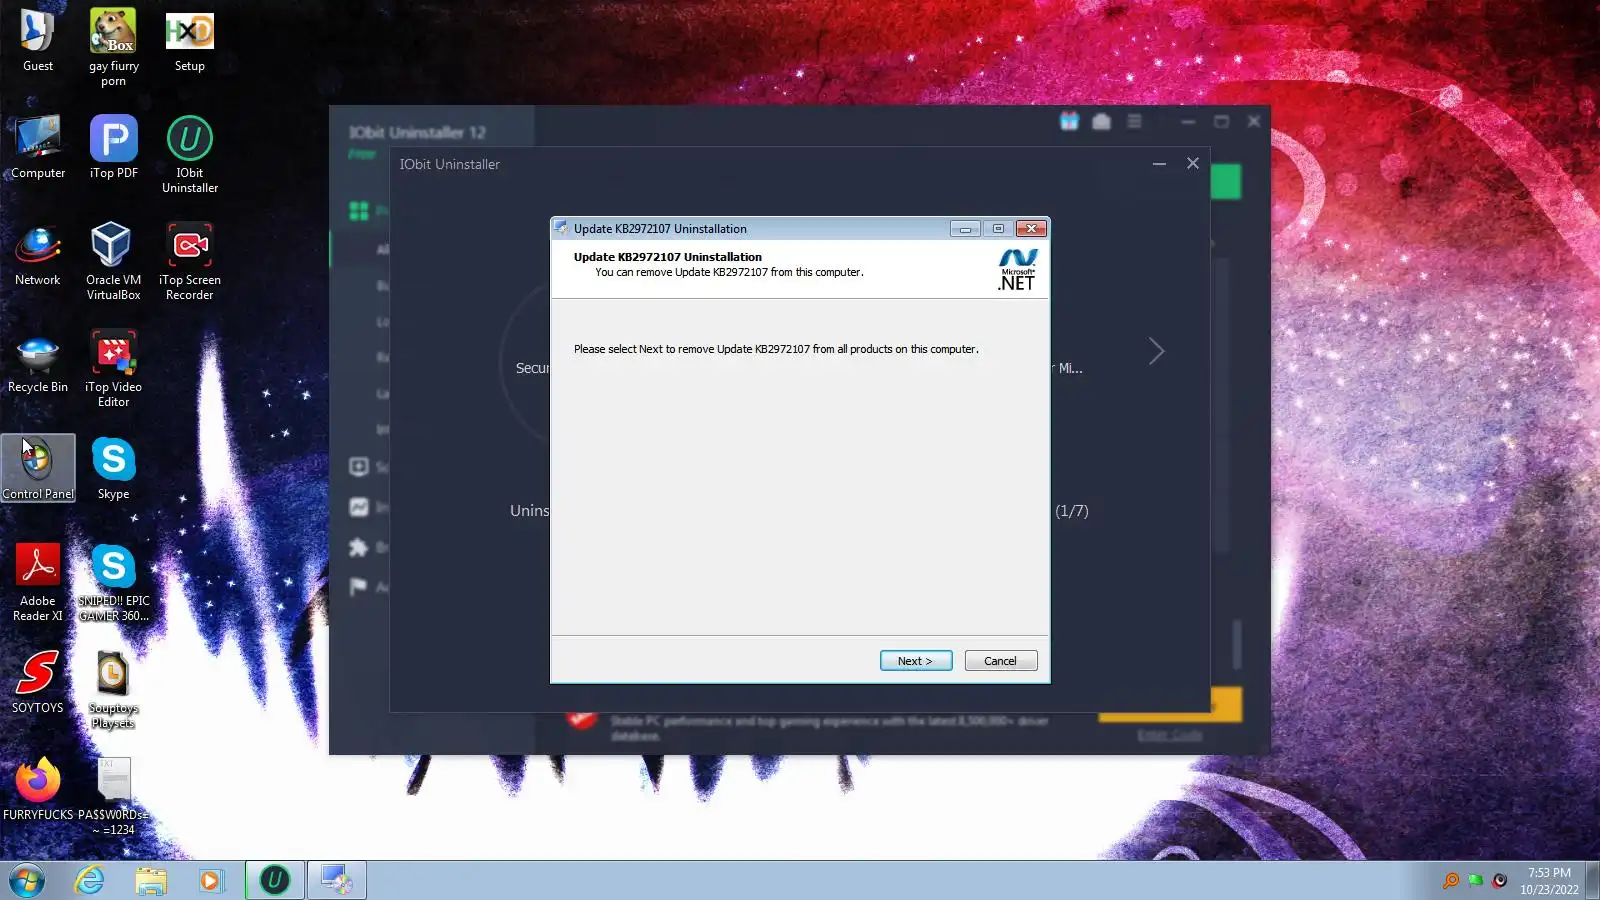Open the gift icon in IObit Uninstaller 12

(1069, 122)
